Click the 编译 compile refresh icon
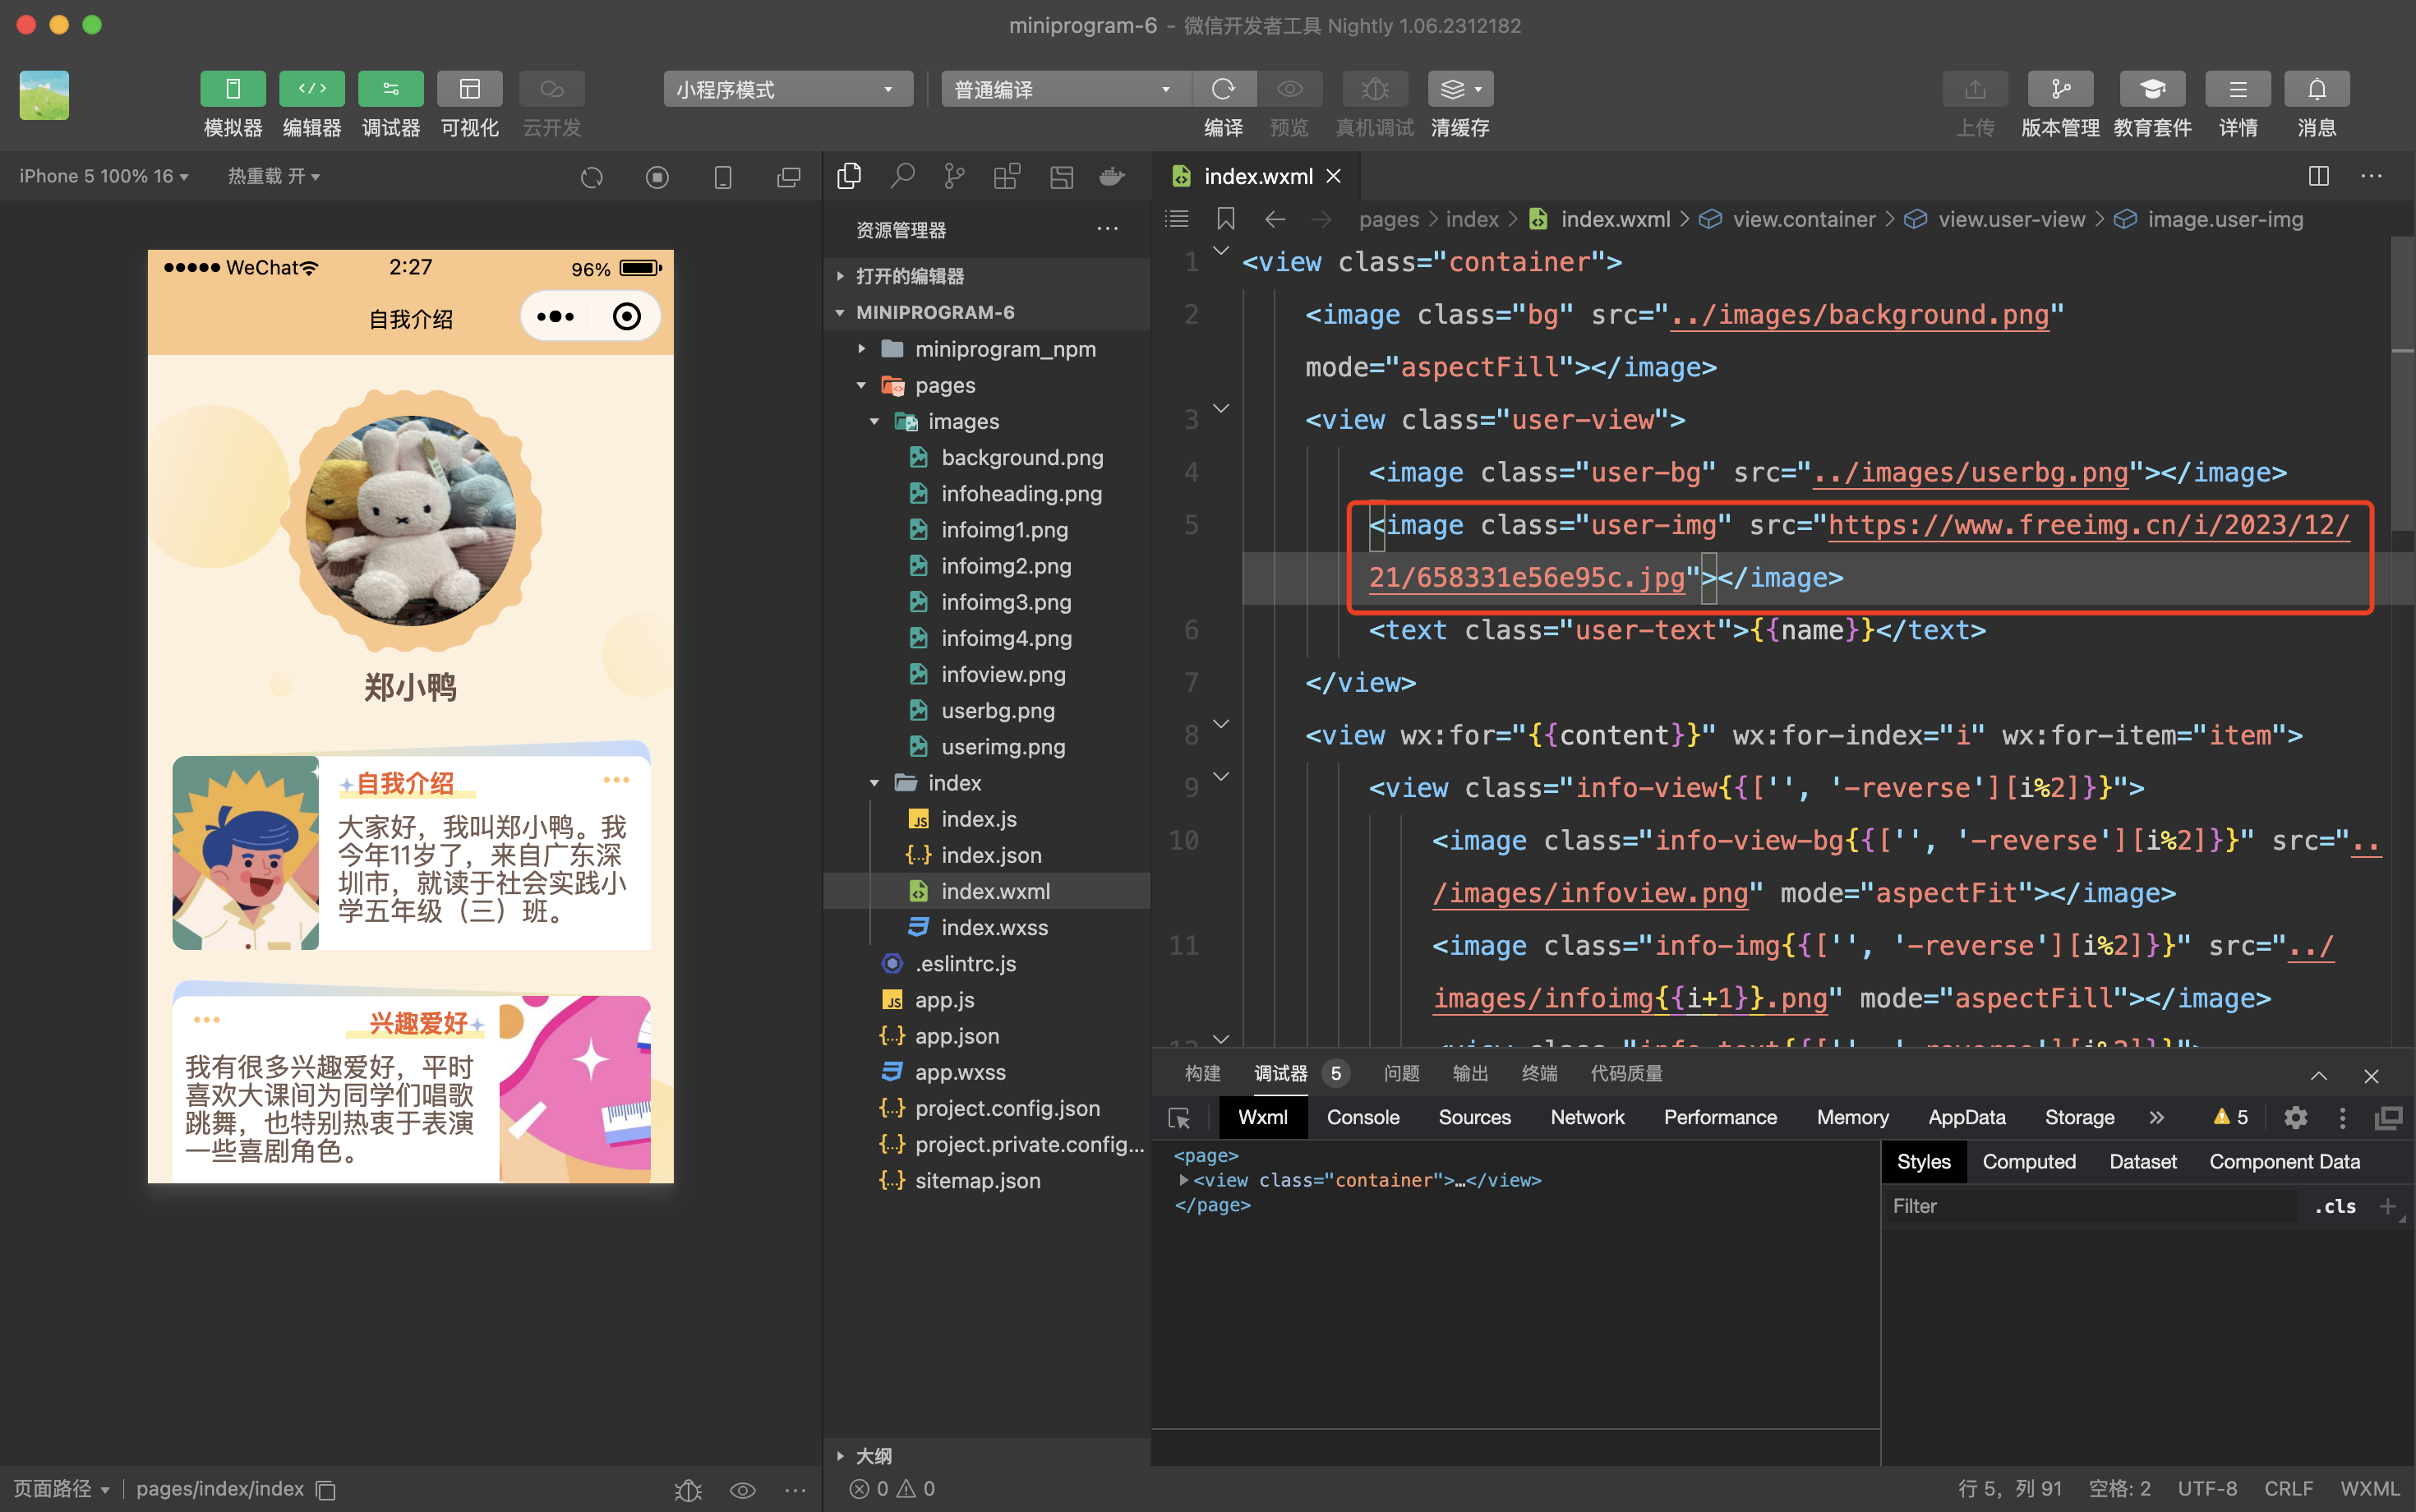Viewport: 2416px width, 1512px height. (x=1223, y=89)
